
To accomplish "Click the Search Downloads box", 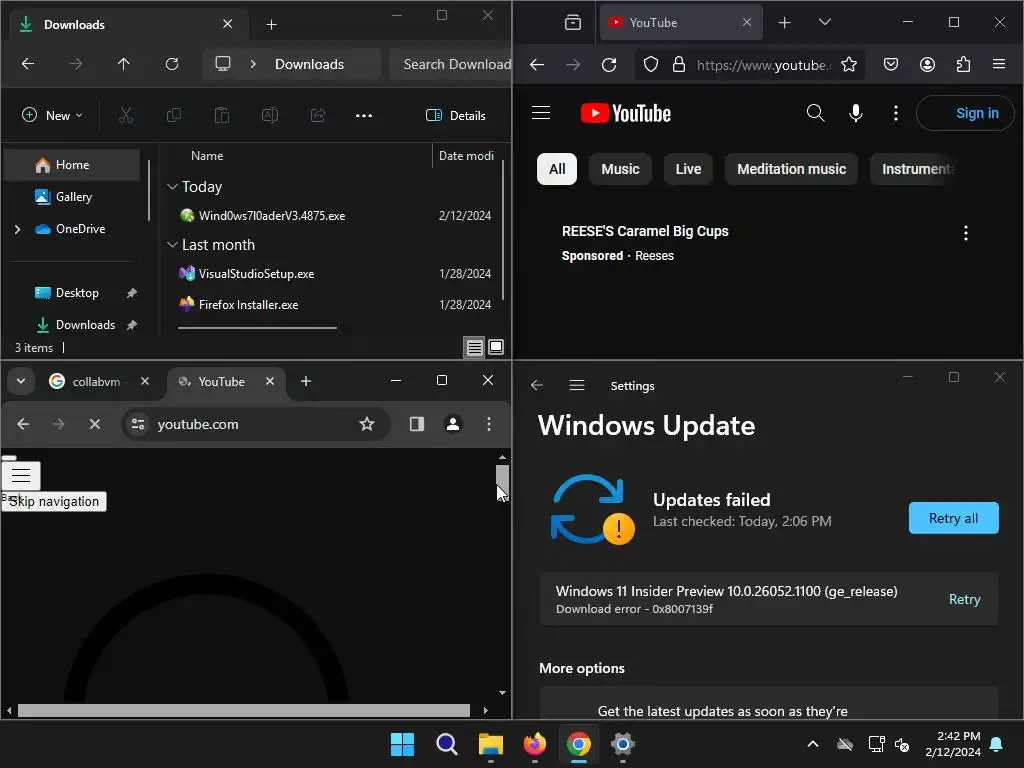I will click(x=451, y=64).
